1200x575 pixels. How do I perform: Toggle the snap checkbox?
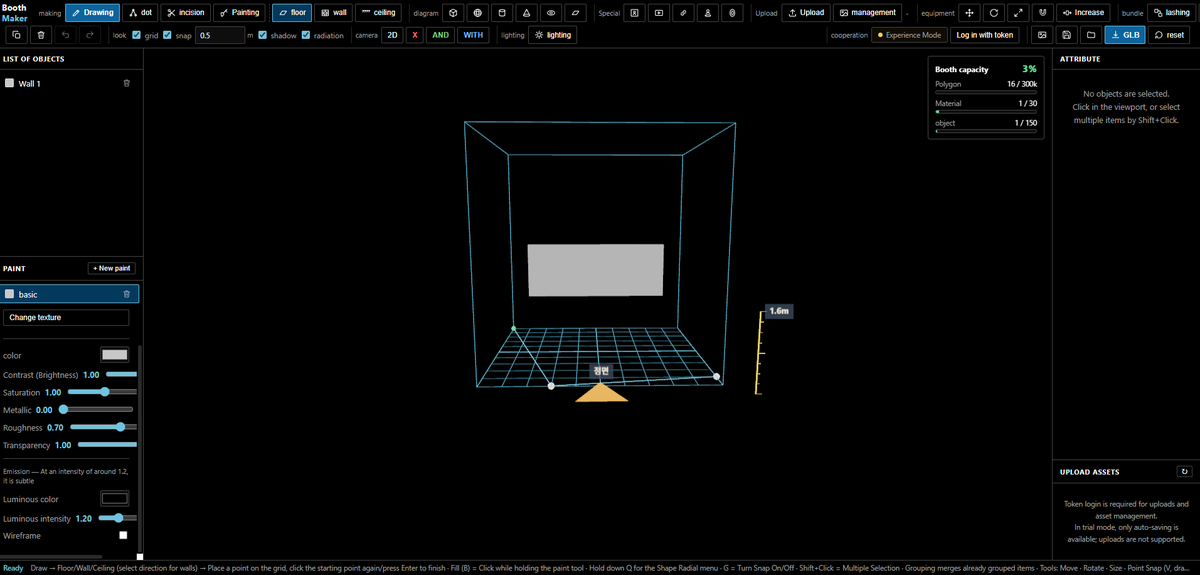(x=169, y=35)
